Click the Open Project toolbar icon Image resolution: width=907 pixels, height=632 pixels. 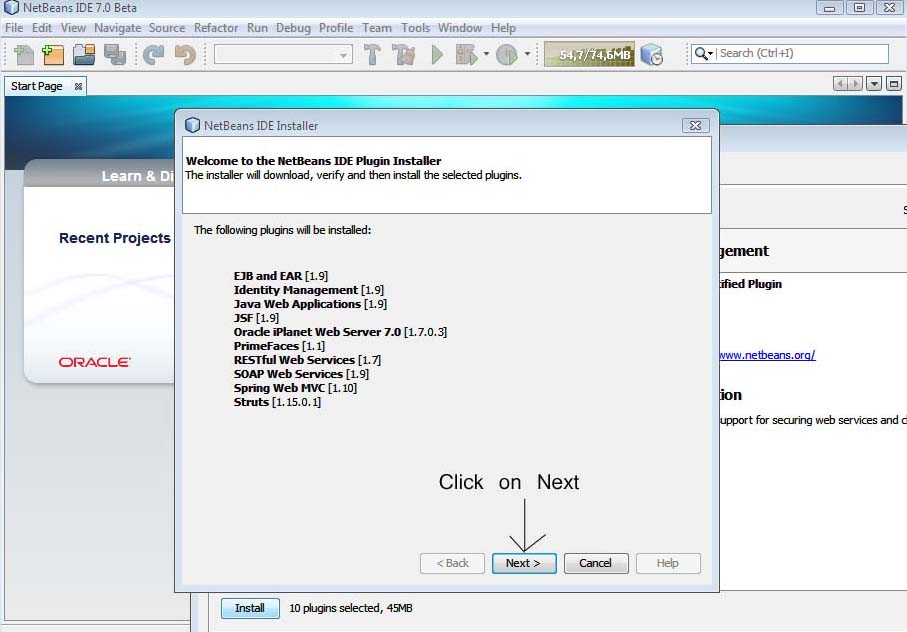tap(84, 54)
